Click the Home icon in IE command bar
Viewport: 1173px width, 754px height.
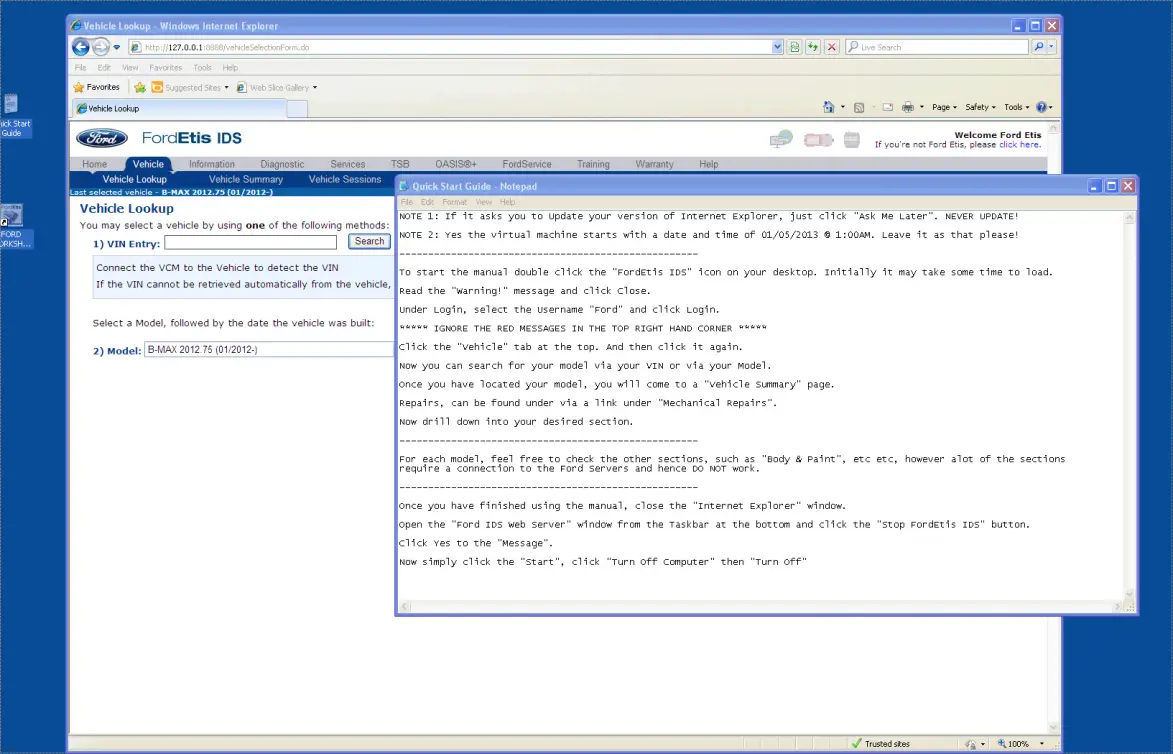tap(828, 107)
